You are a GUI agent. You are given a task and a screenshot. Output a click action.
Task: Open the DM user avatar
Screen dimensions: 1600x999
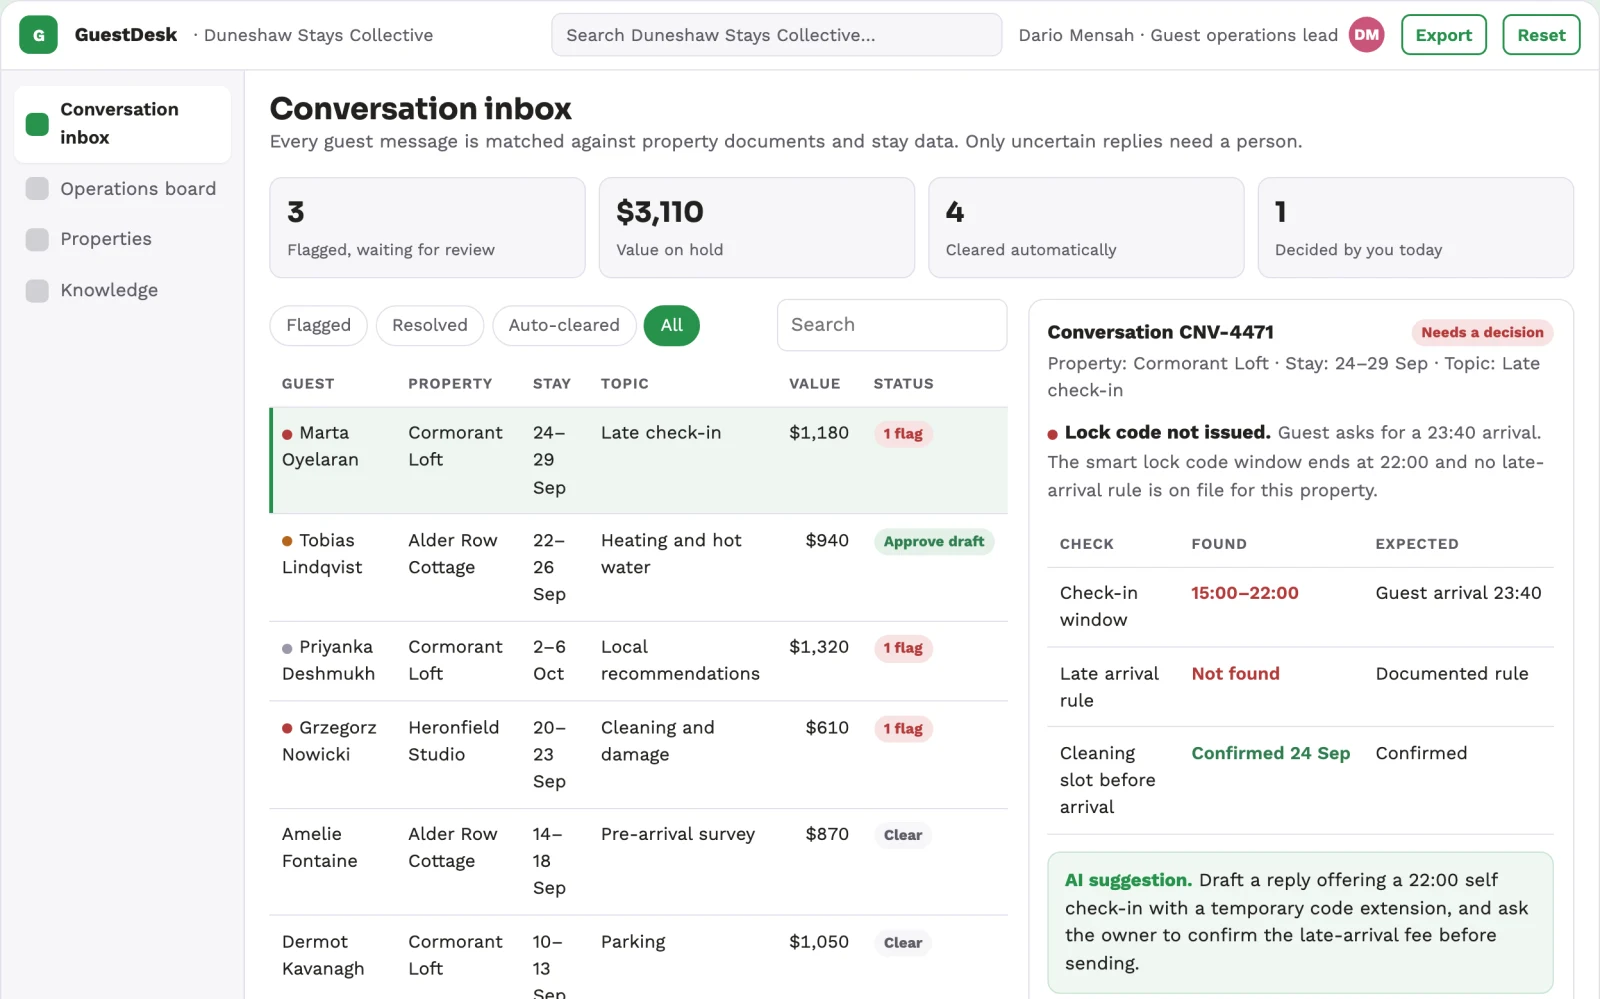[x=1366, y=35]
